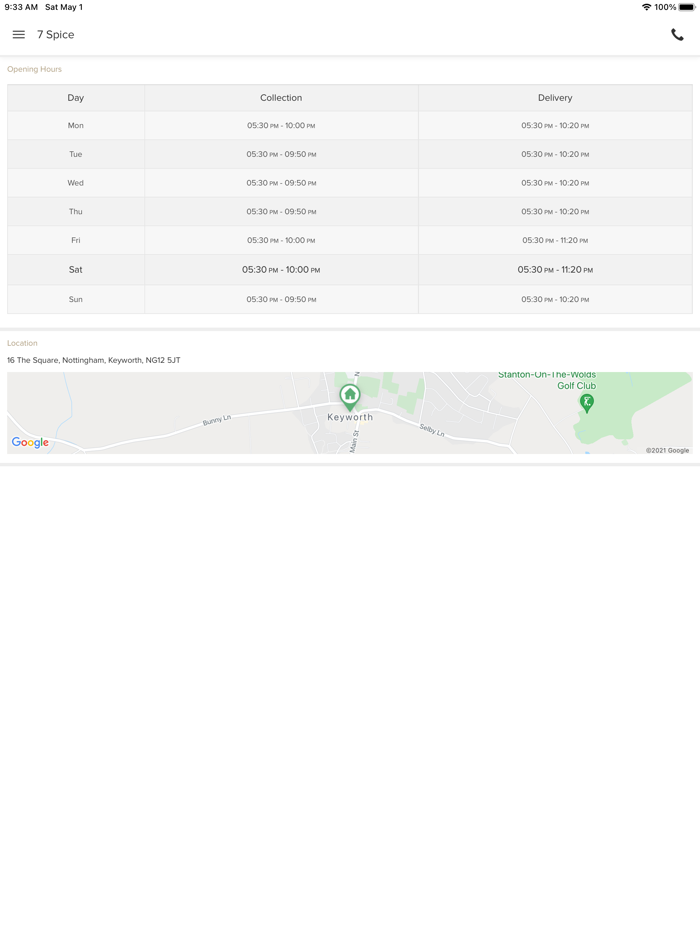The image size is (700, 934).
Task: Click the Stanton-On-The-Wolds Golf Club label
Action: pos(547,380)
